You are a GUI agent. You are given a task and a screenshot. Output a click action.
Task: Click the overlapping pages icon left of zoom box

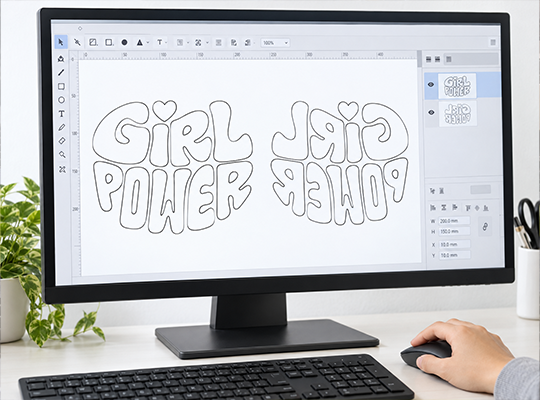[234, 42]
